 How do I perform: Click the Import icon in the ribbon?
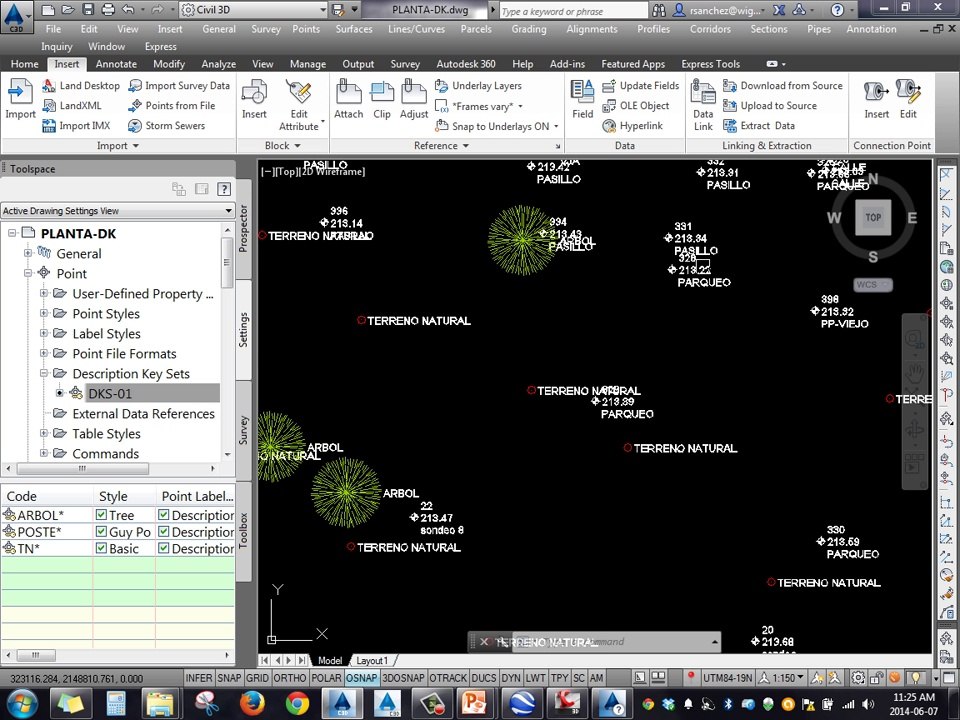coord(20,99)
